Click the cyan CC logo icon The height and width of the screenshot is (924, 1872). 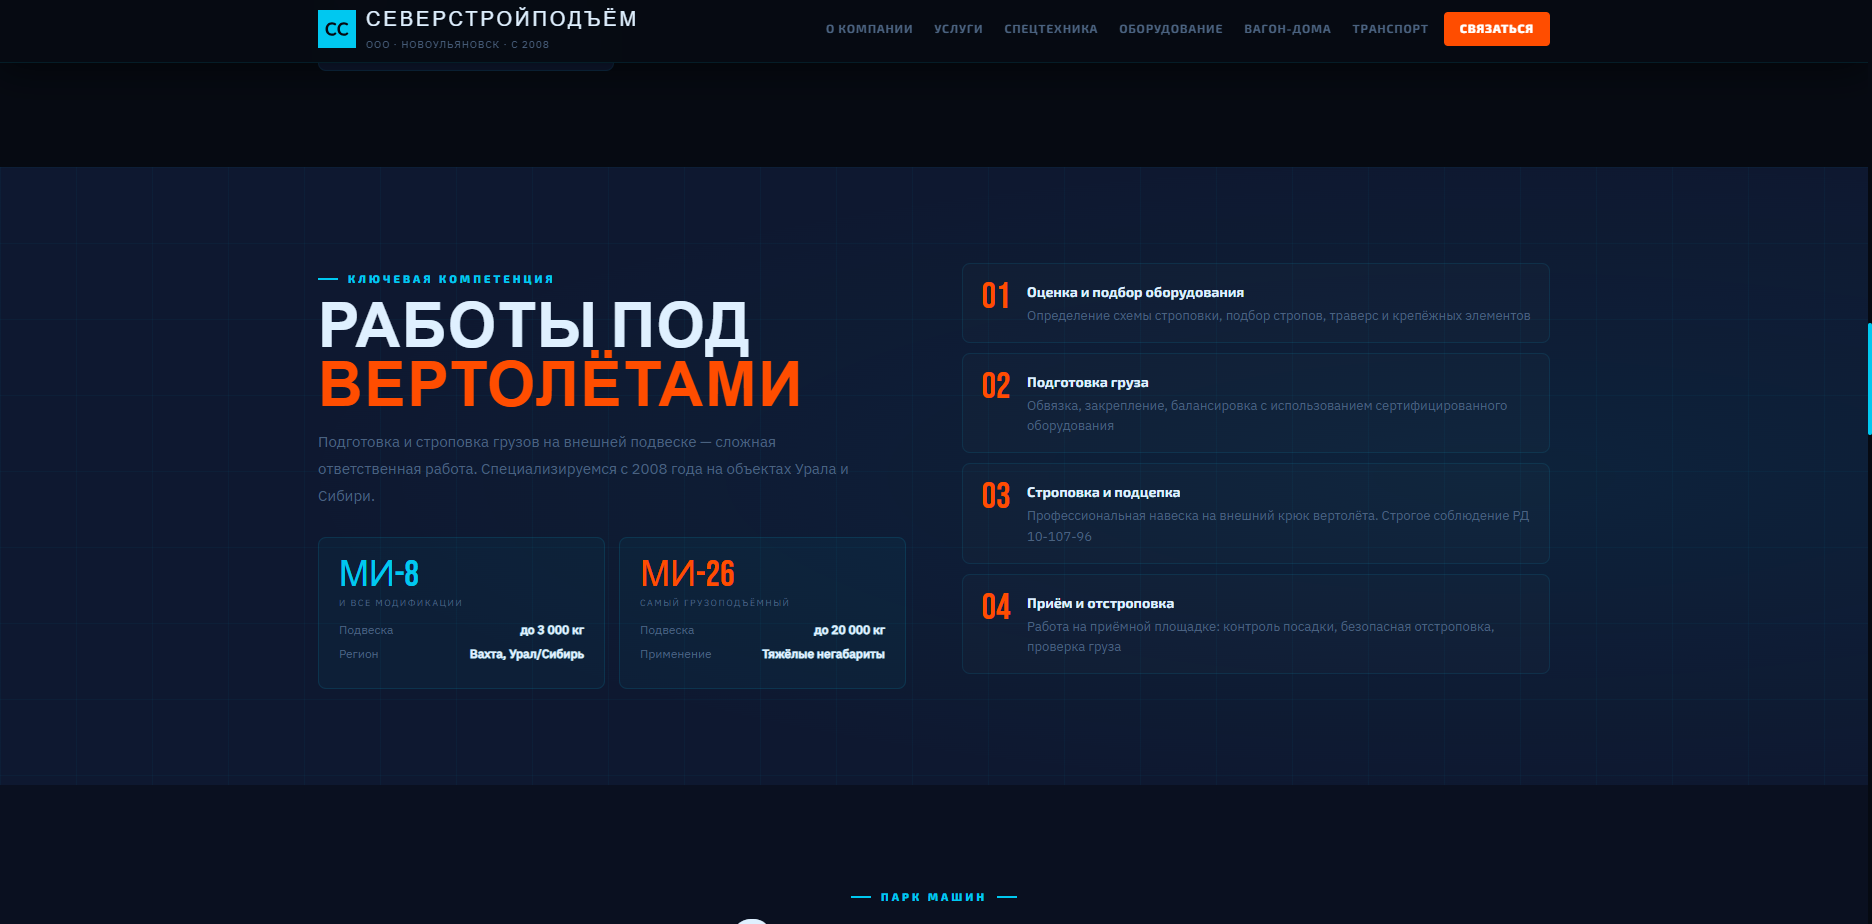tap(337, 29)
